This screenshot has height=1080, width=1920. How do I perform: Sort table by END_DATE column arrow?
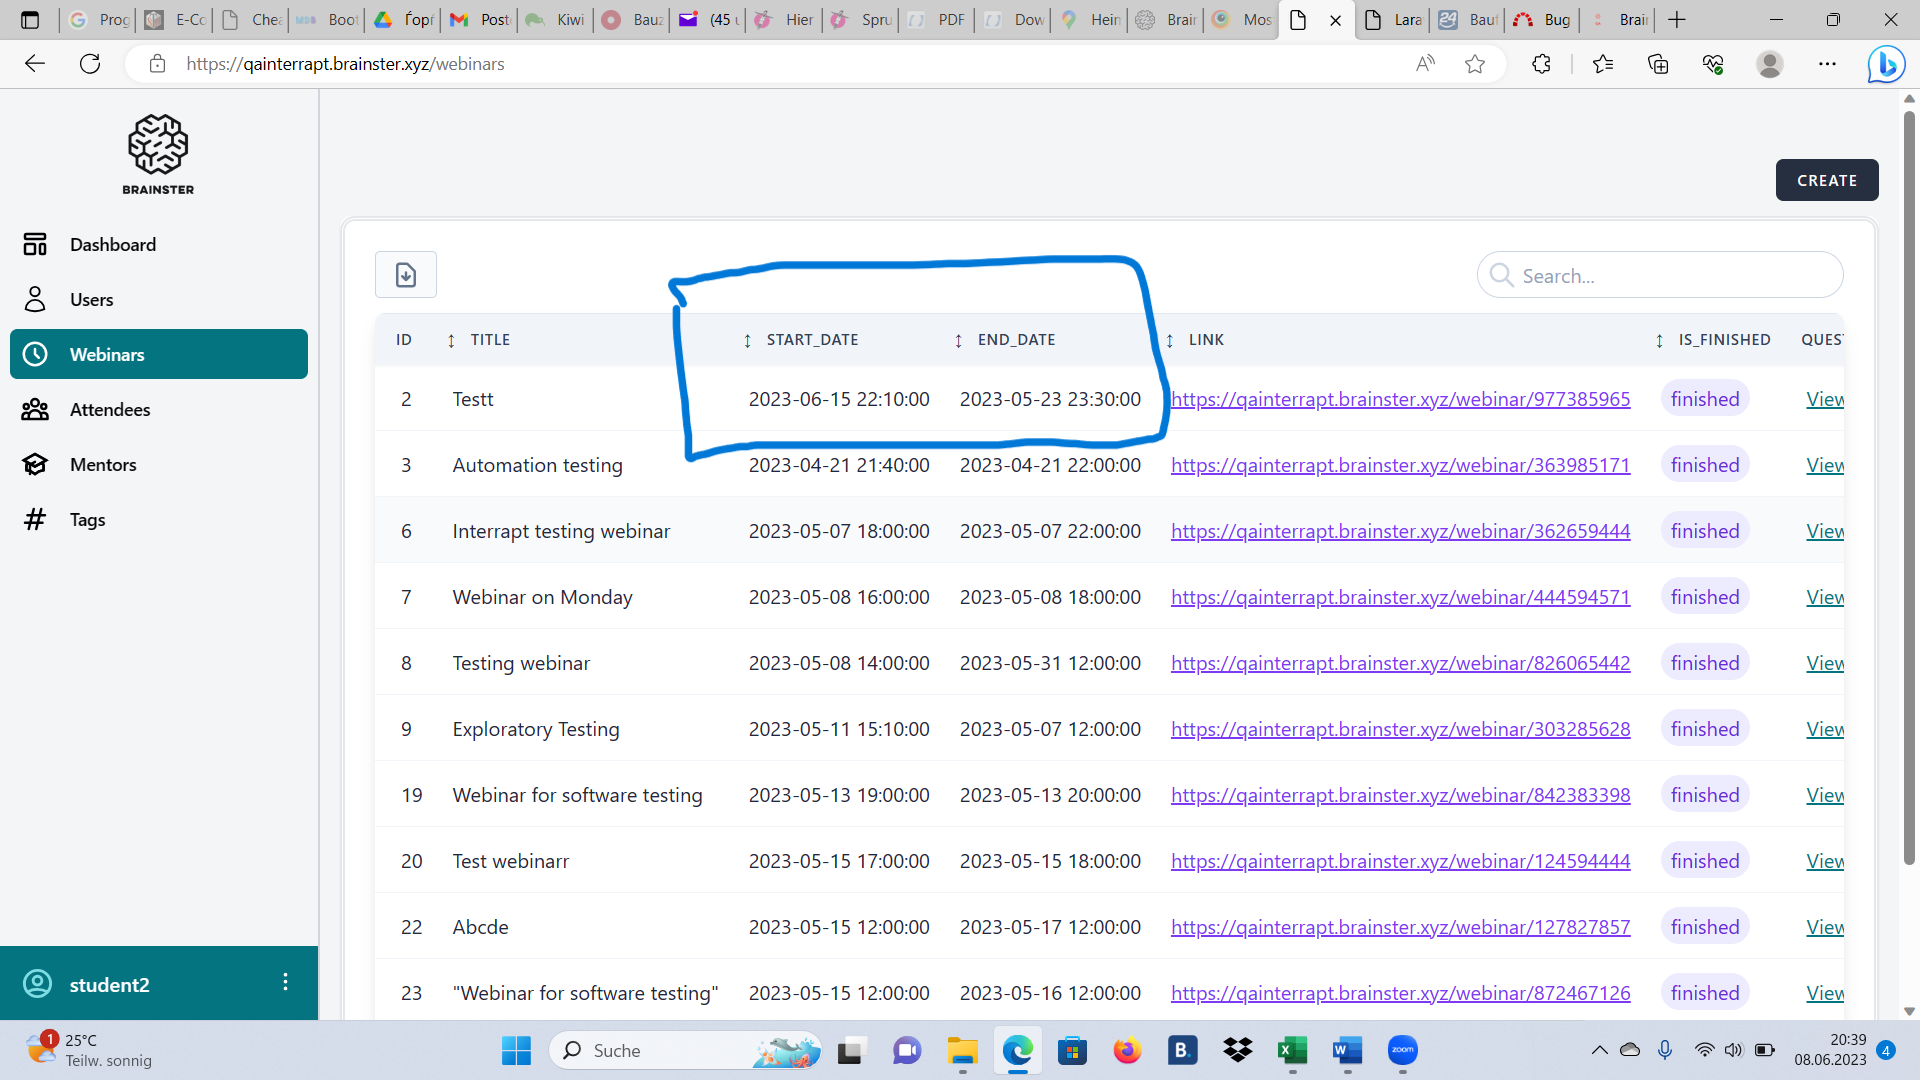click(958, 341)
